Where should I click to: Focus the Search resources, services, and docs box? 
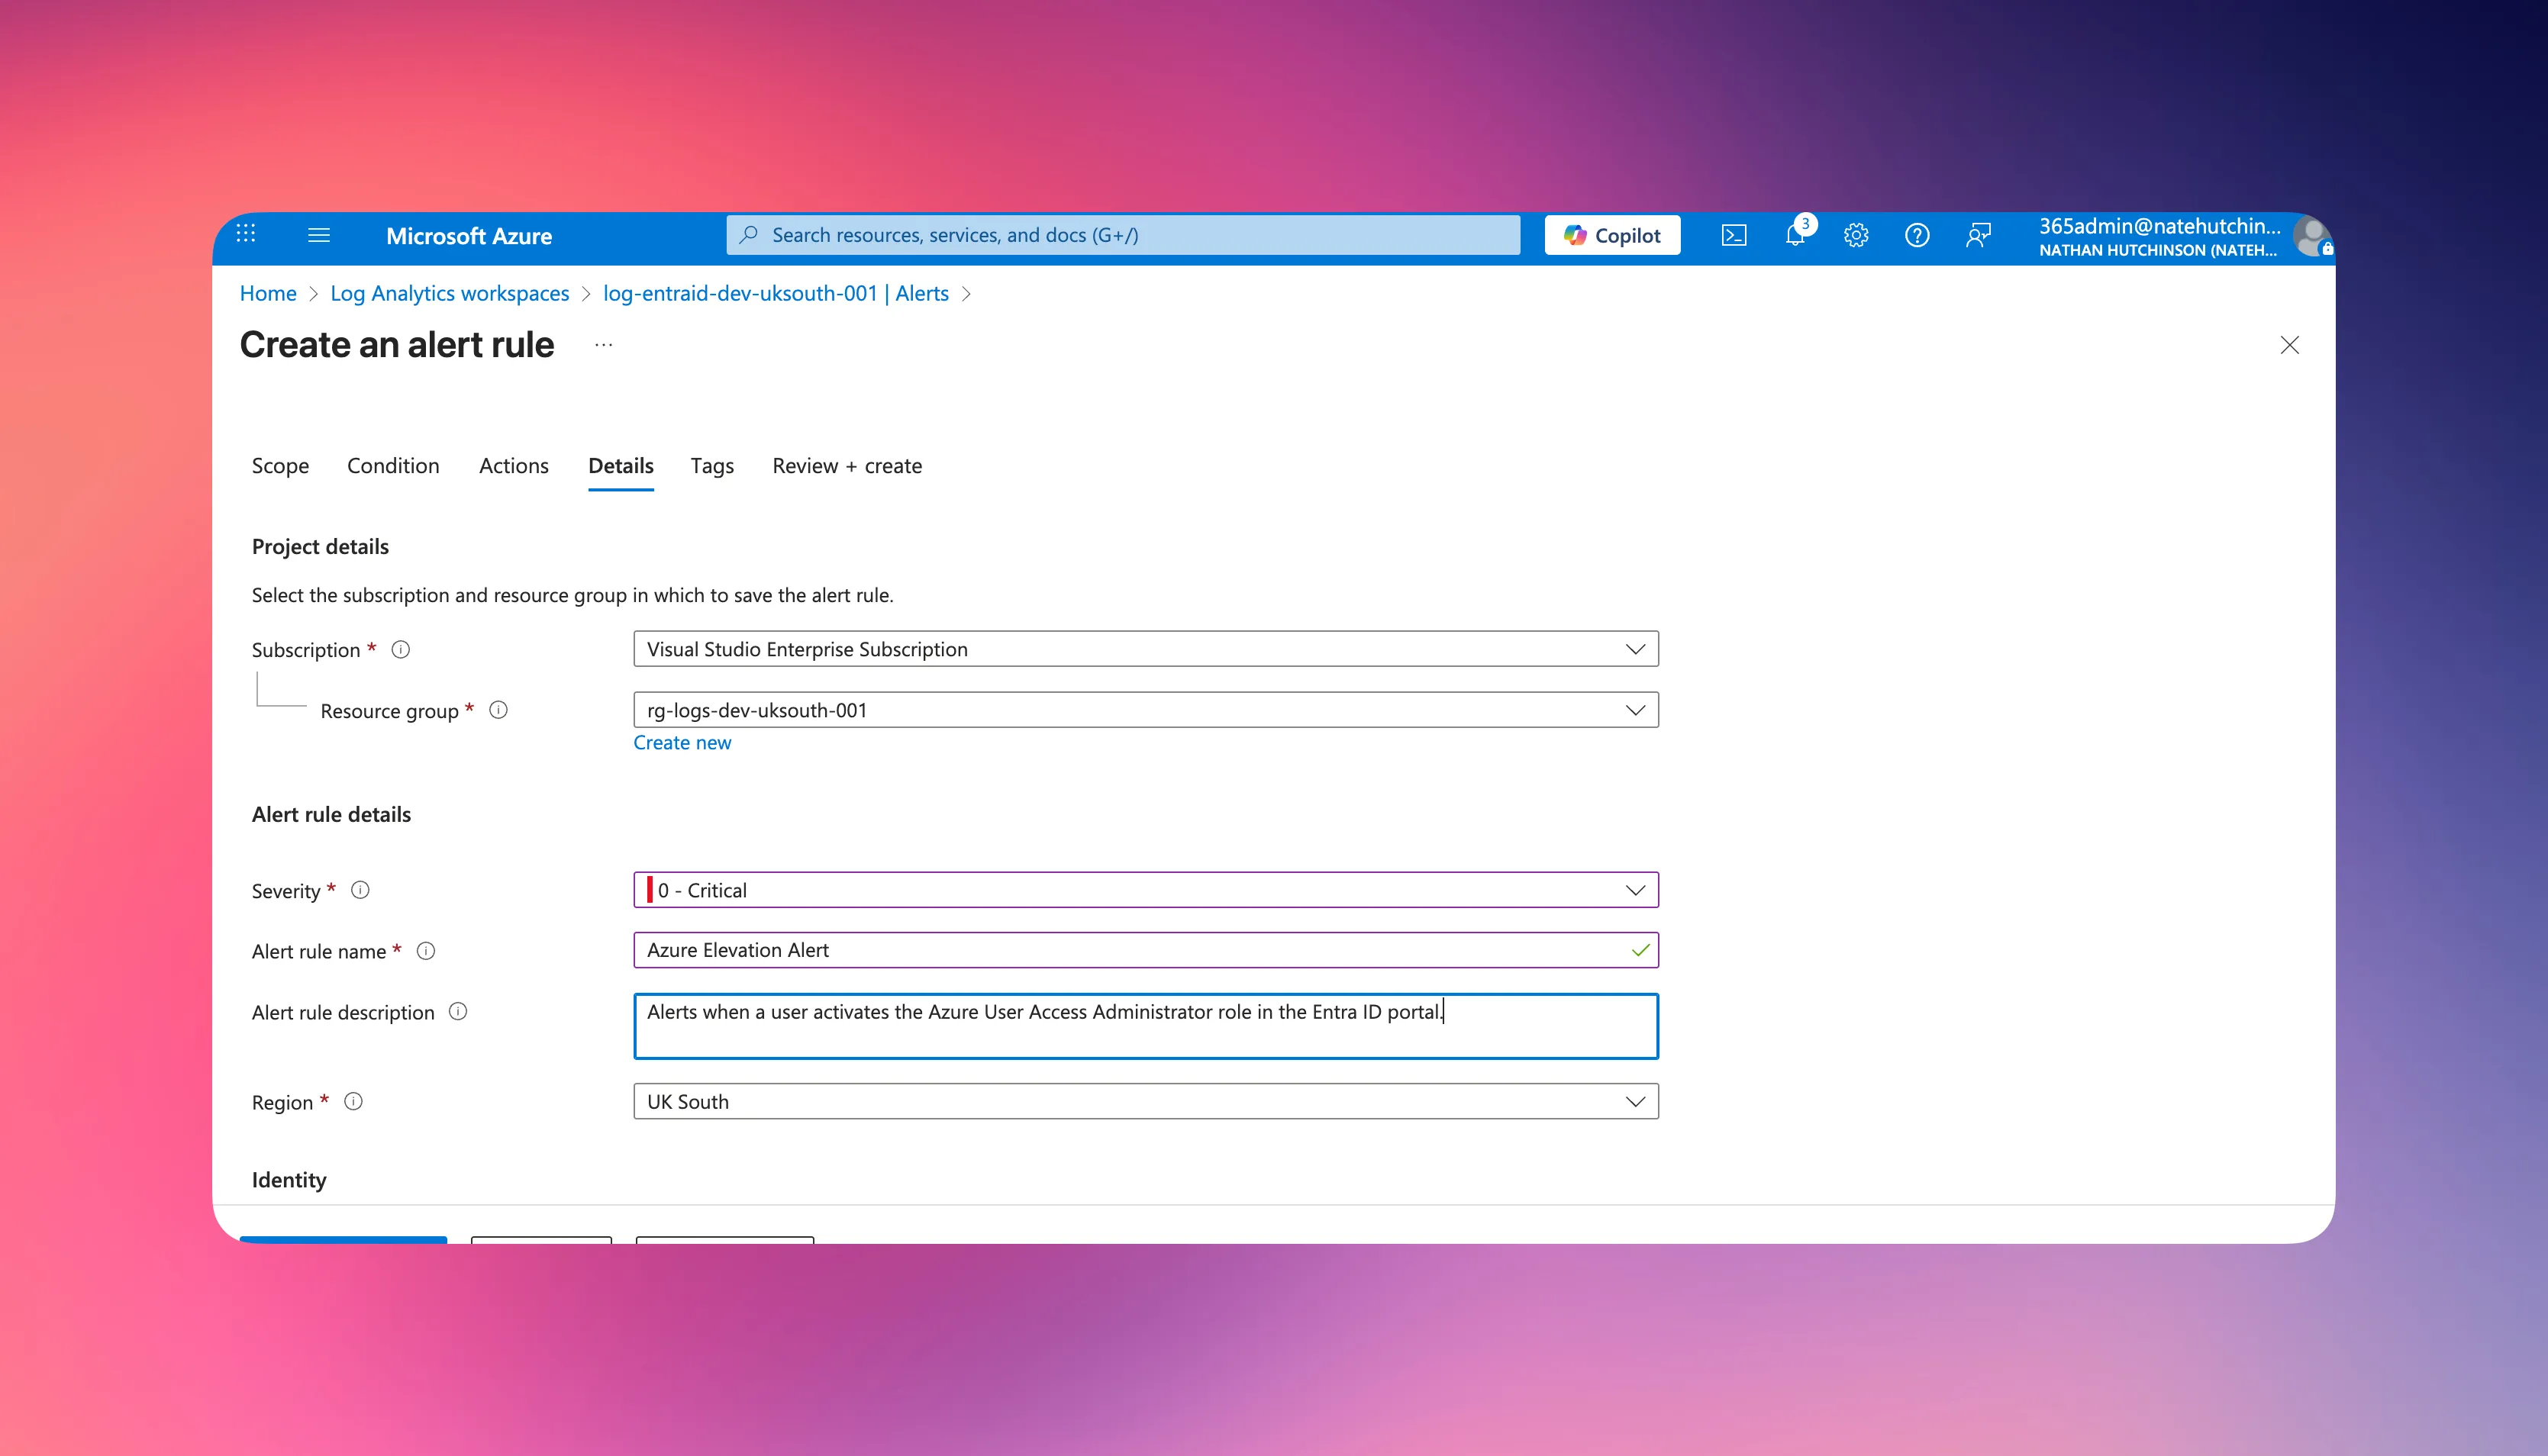click(1123, 235)
